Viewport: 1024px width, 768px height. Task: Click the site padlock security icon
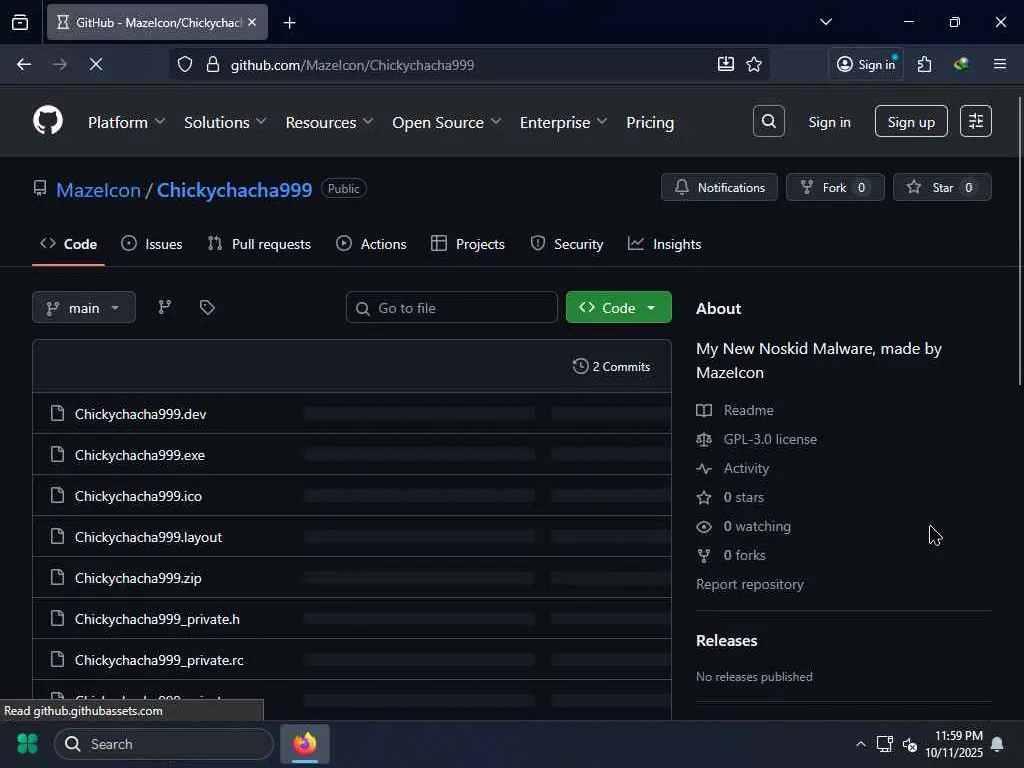213,65
